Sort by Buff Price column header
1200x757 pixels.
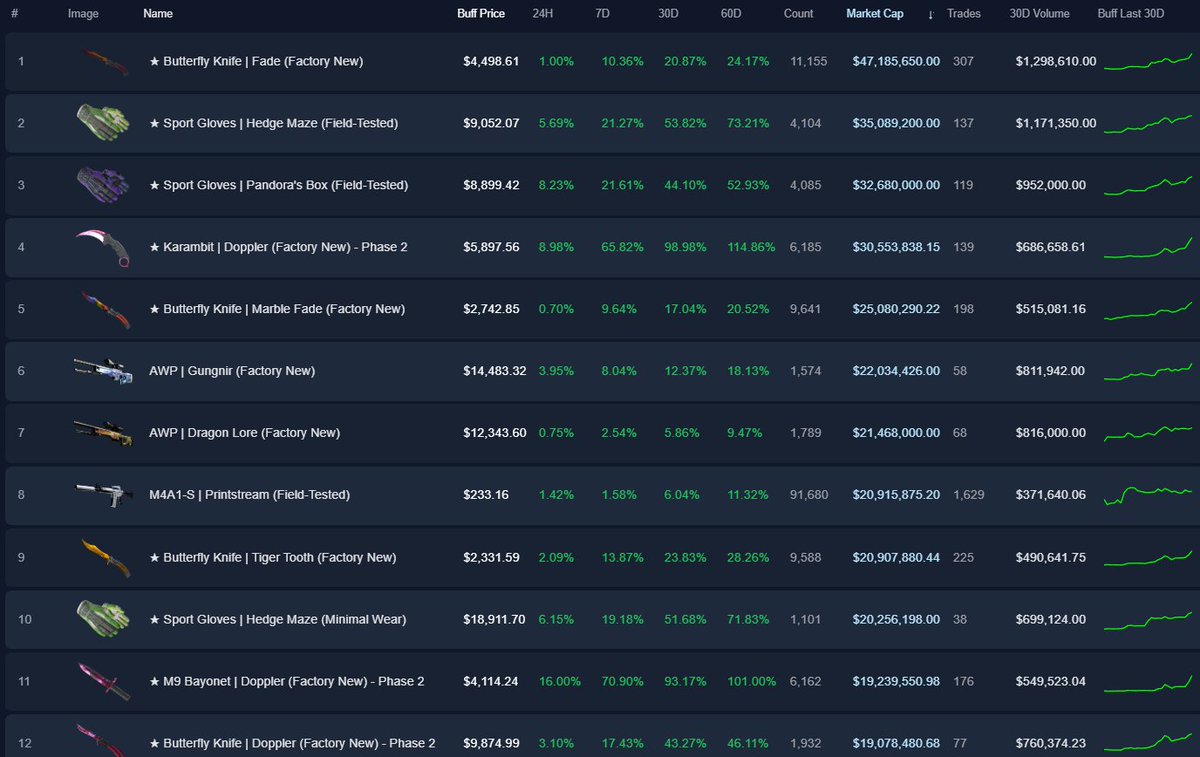tap(481, 14)
